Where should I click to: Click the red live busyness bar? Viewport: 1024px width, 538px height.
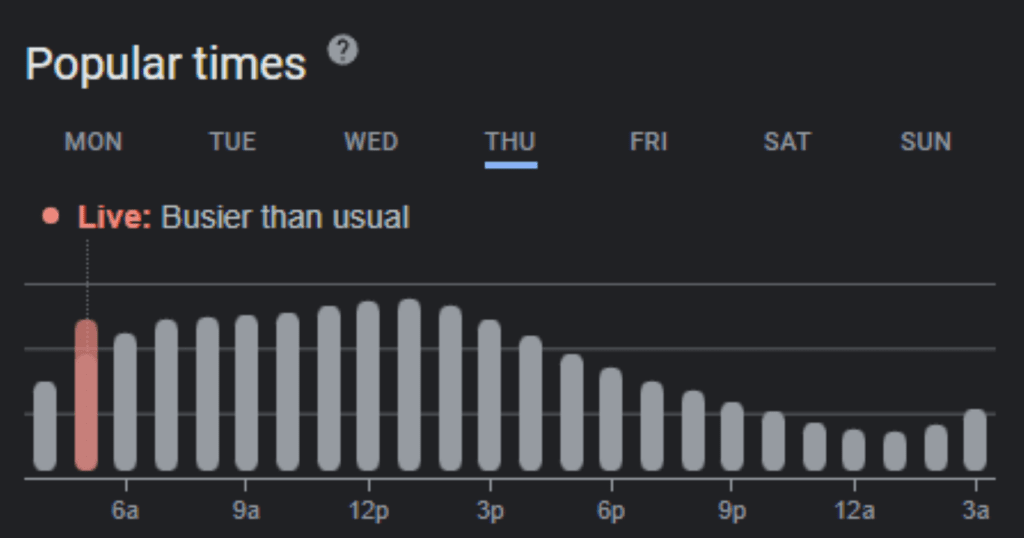coord(86,400)
